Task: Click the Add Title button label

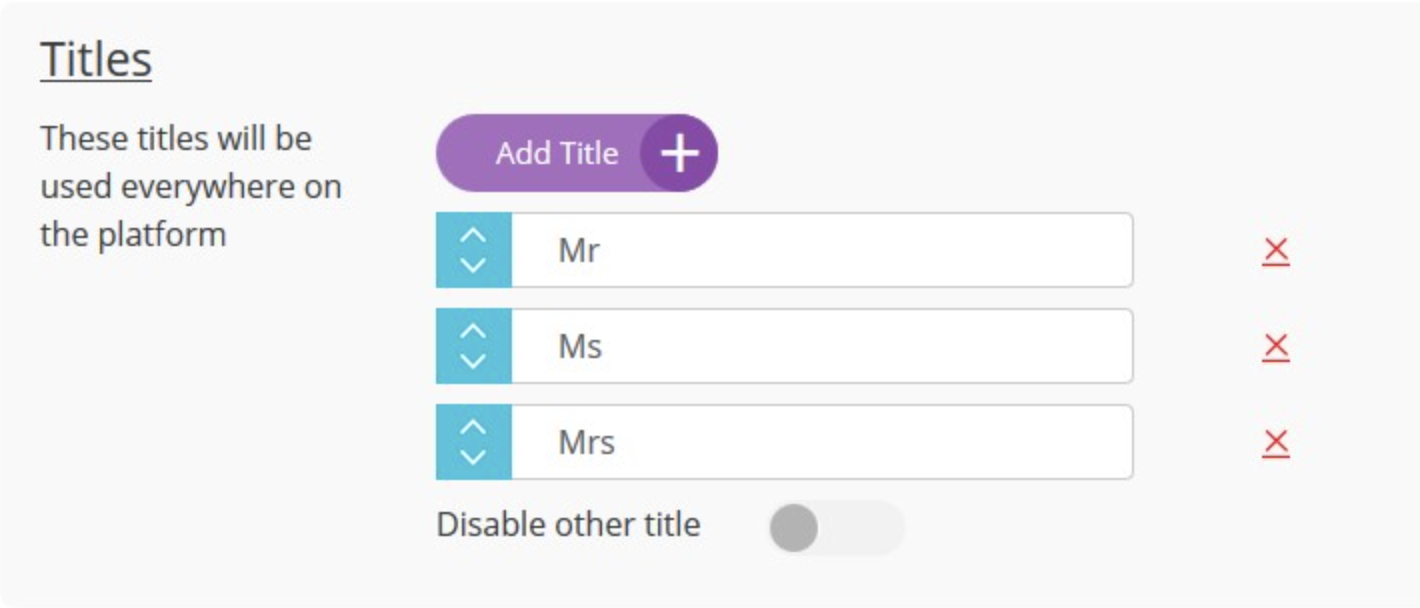Action: (557, 153)
